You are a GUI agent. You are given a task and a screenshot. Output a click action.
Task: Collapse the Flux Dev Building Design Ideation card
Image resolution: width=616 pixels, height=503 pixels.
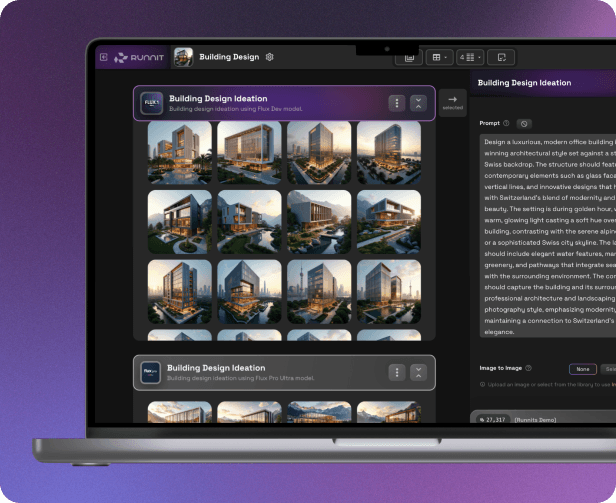click(x=418, y=103)
